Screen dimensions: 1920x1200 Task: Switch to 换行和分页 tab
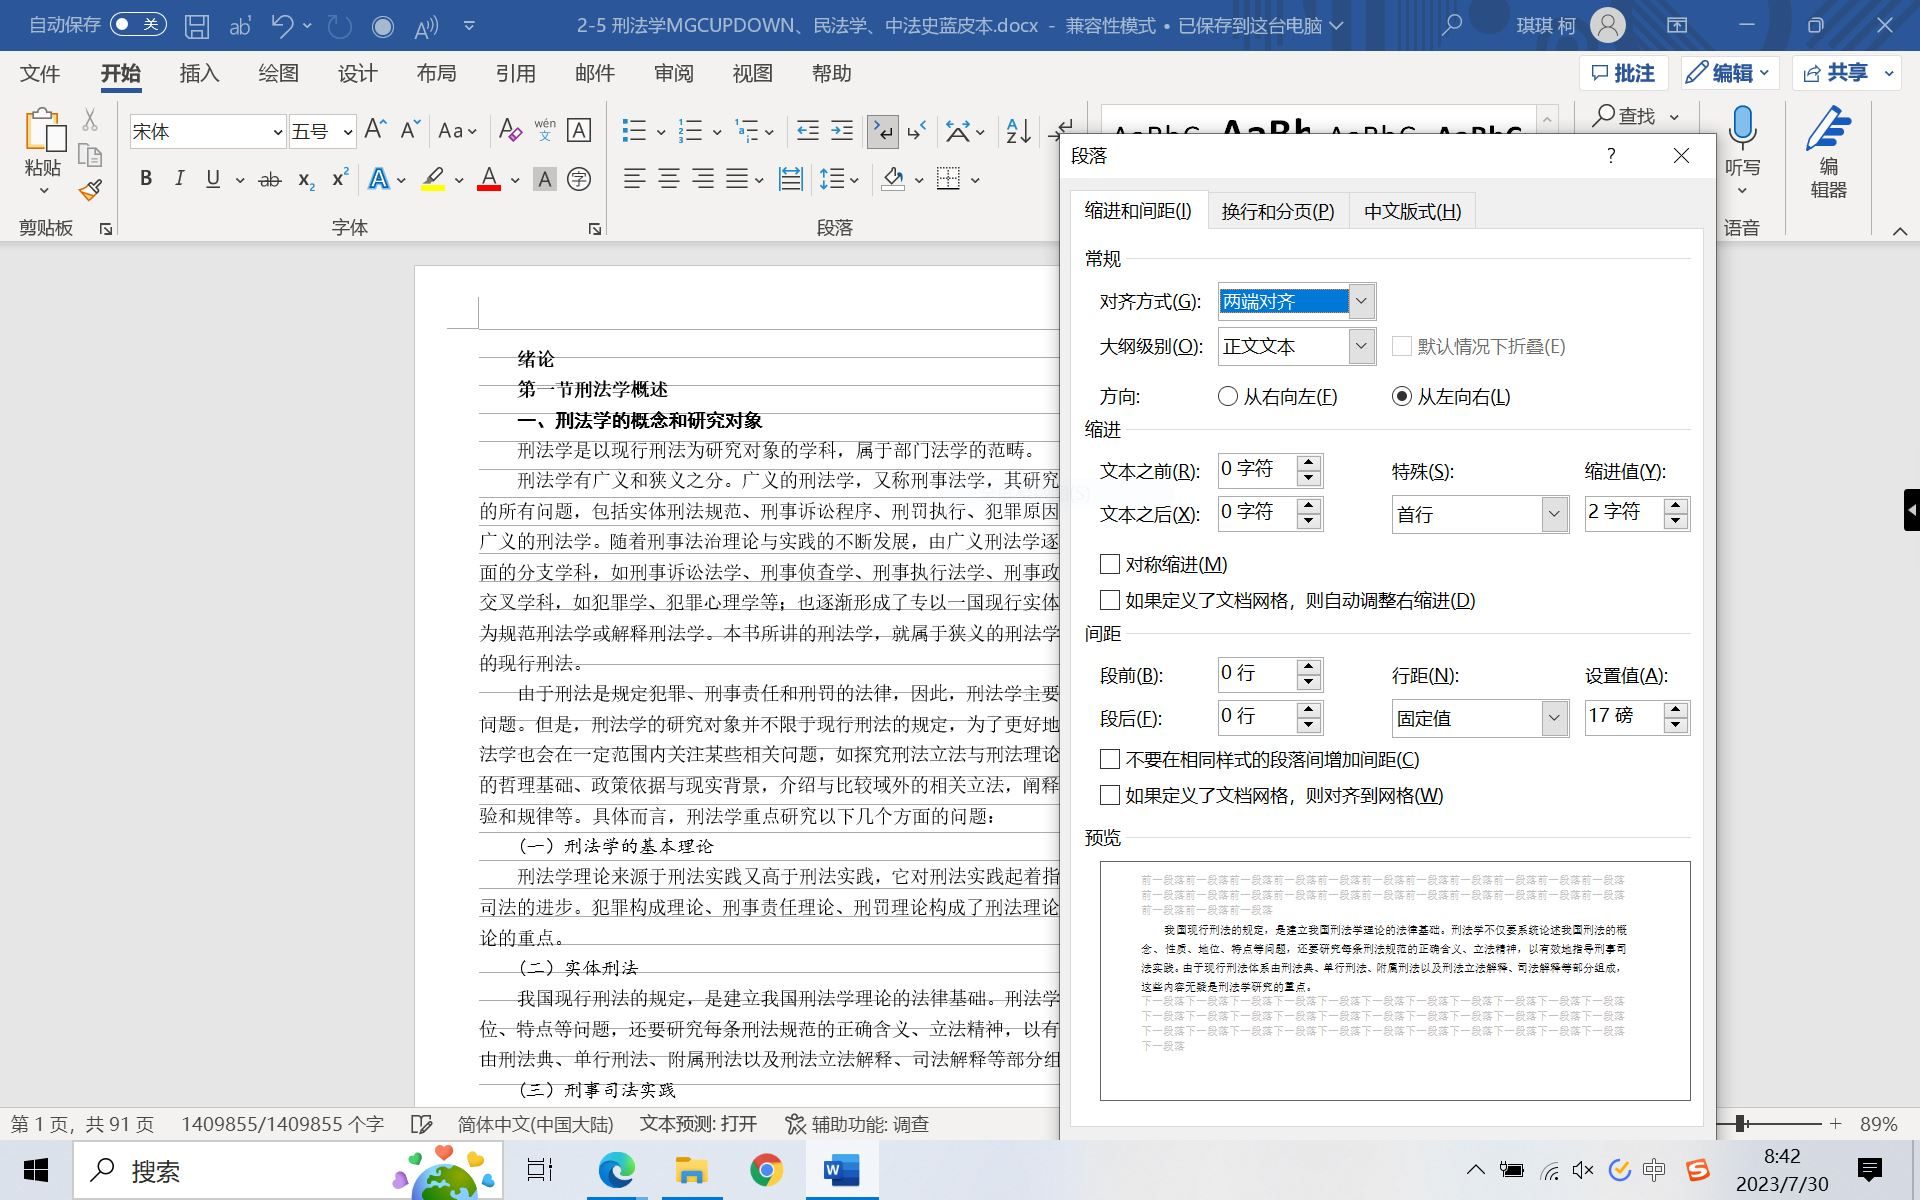click(1277, 211)
